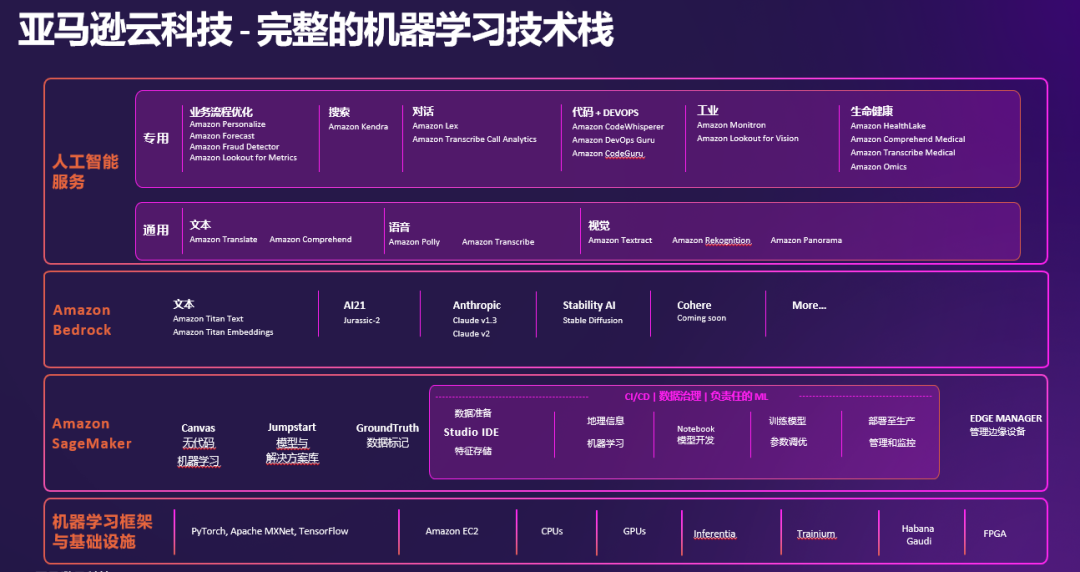This screenshot has width=1080, height=572.
Task: Select Amazon Transcribe Call Analytics
Action: click(x=475, y=139)
